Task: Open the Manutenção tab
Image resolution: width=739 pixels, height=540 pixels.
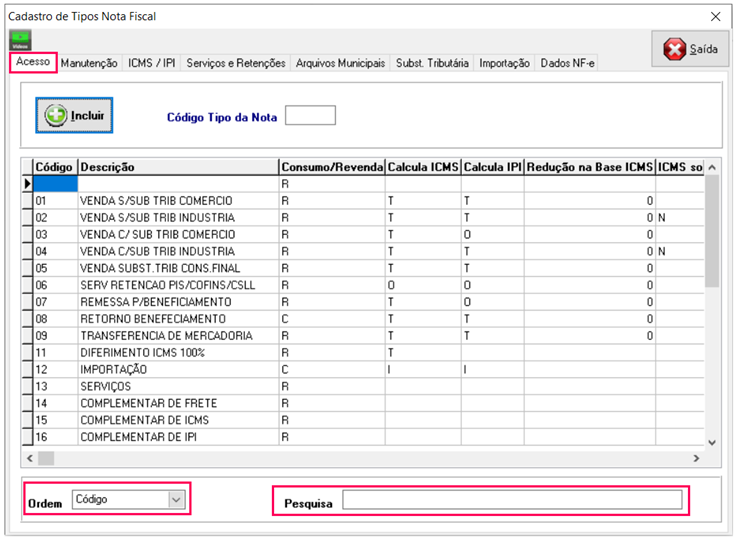Action: [x=89, y=63]
